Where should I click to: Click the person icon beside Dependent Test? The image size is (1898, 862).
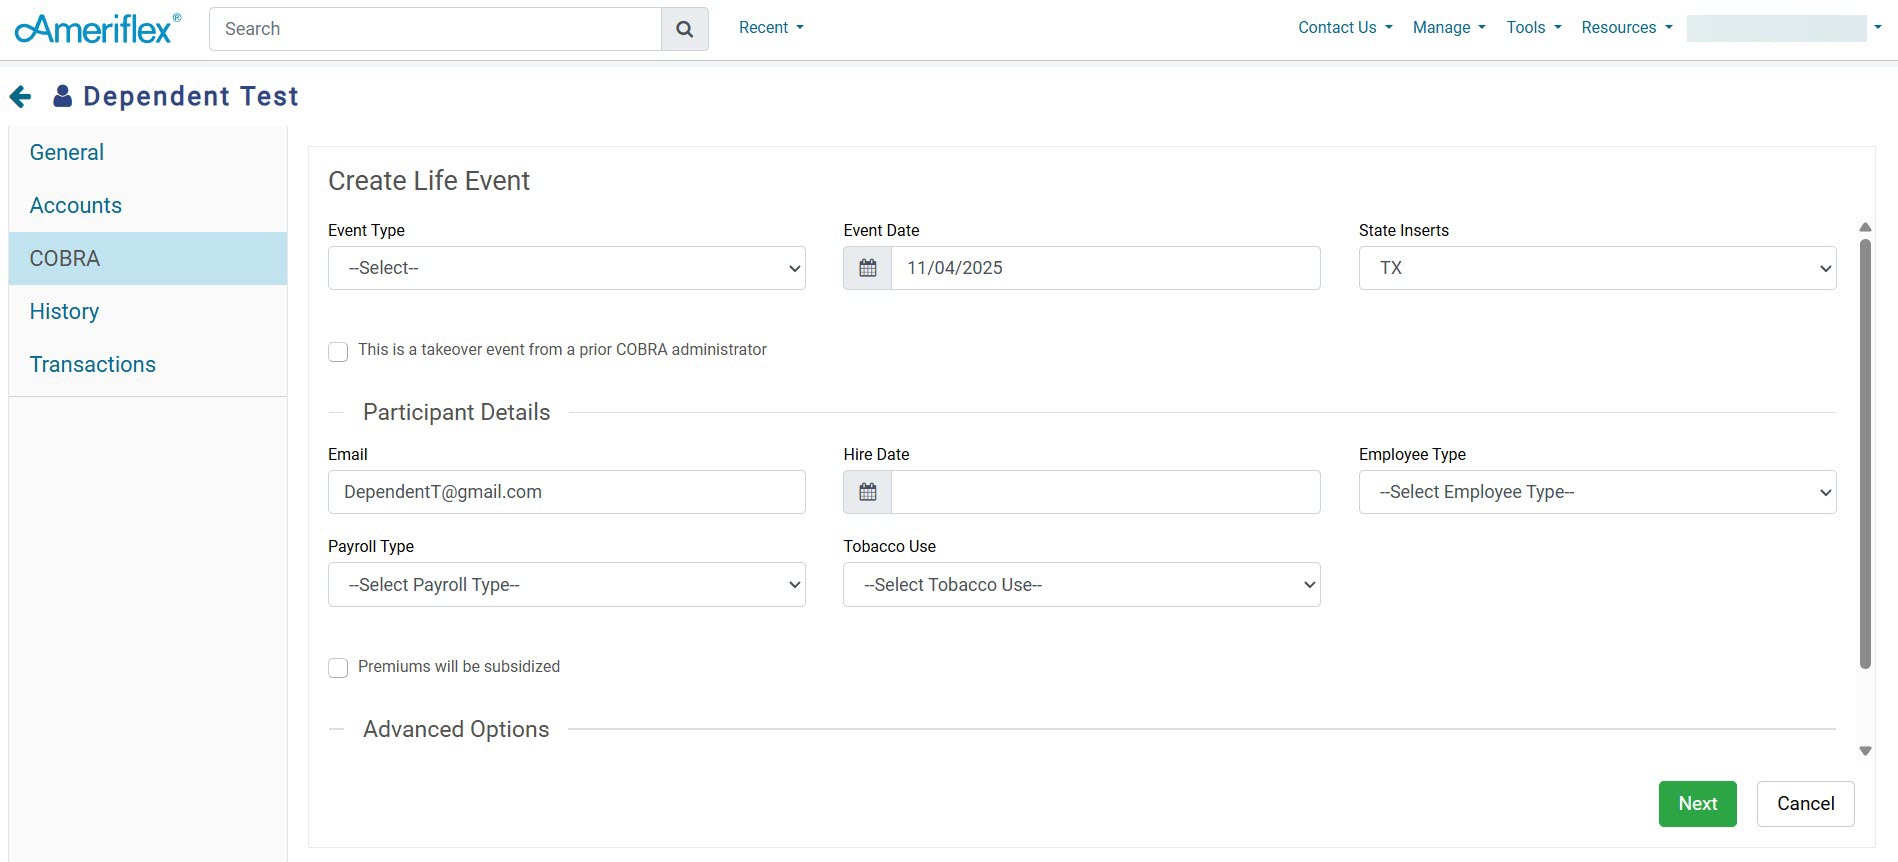coord(62,96)
